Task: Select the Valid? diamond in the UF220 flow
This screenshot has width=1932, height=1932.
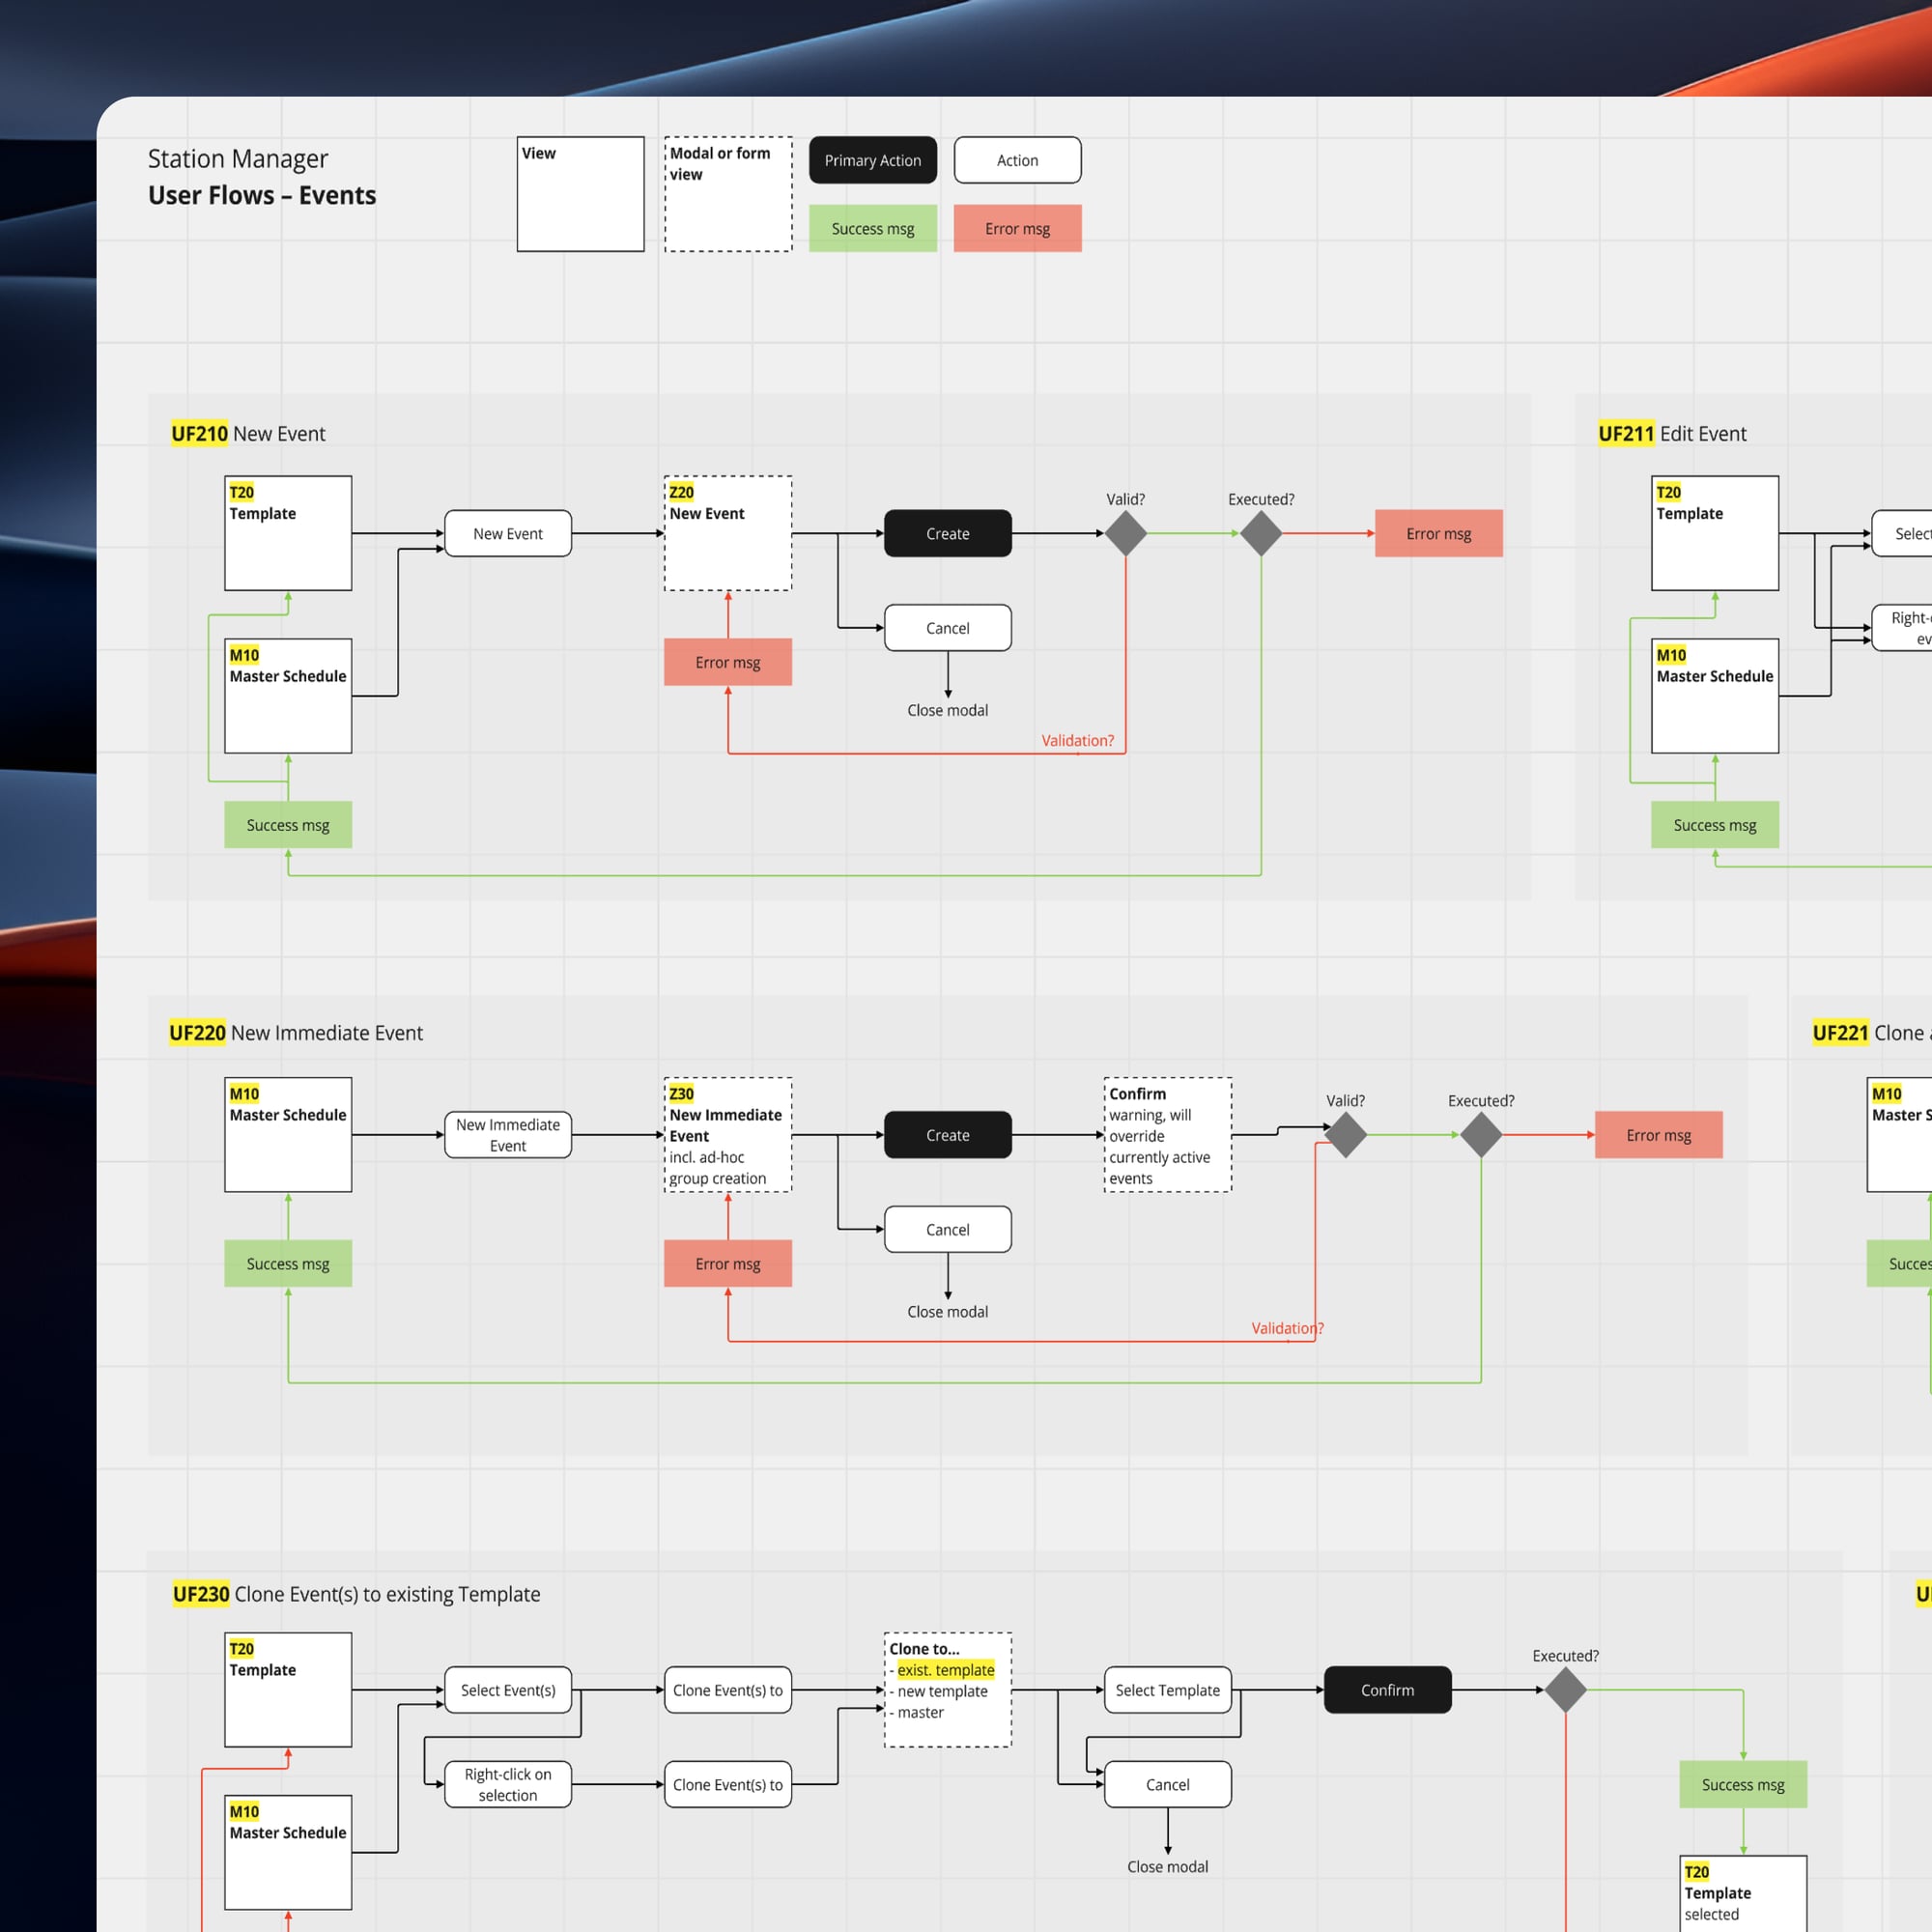Action: (1345, 1135)
